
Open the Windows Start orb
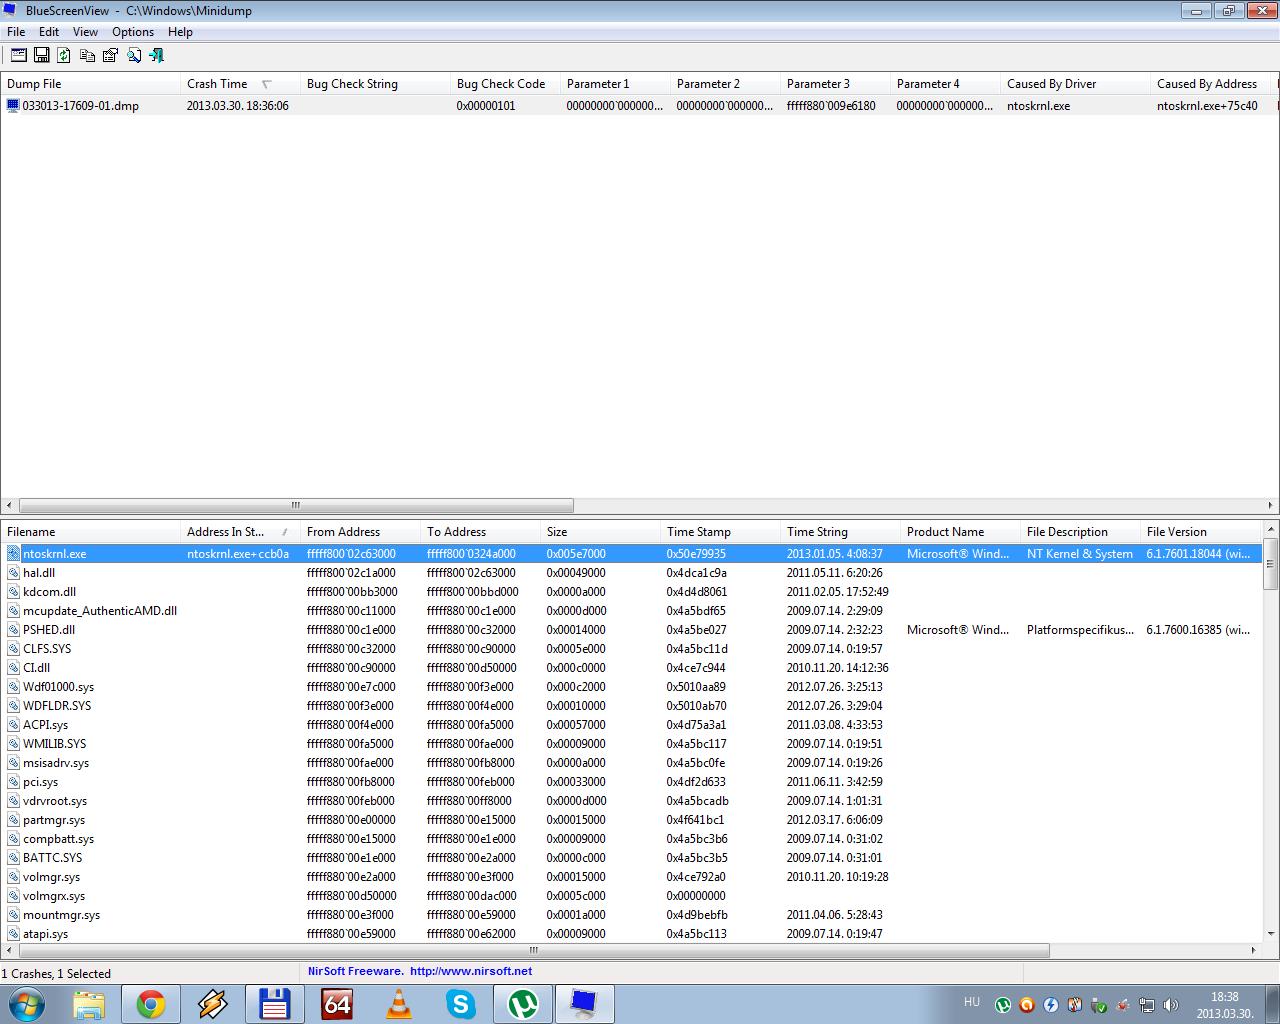pos(26,1004)
